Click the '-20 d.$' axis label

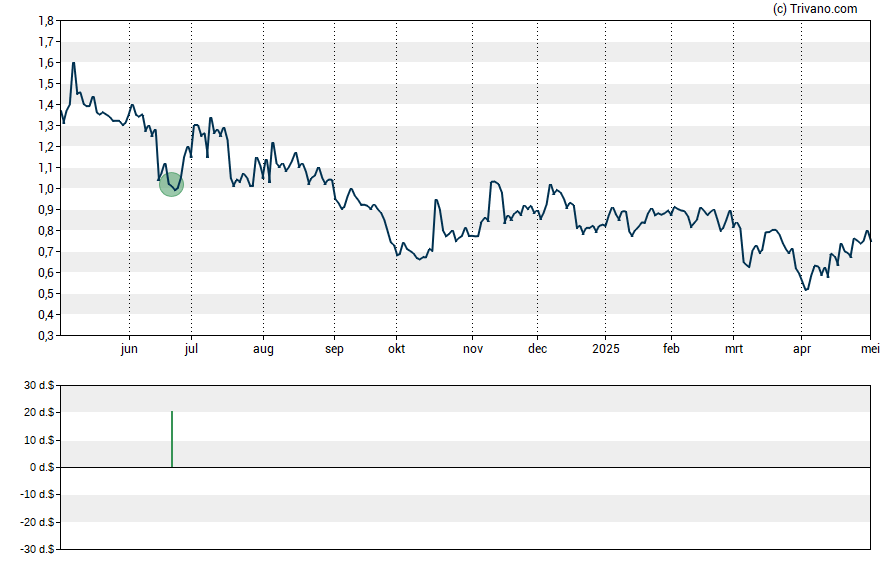[x=37, y=522]
